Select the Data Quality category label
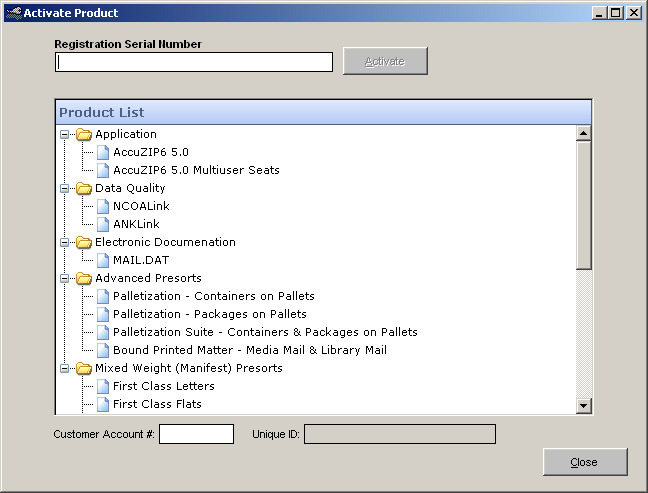This screenshot has height=493, width=648. click(x=130, y=188)
